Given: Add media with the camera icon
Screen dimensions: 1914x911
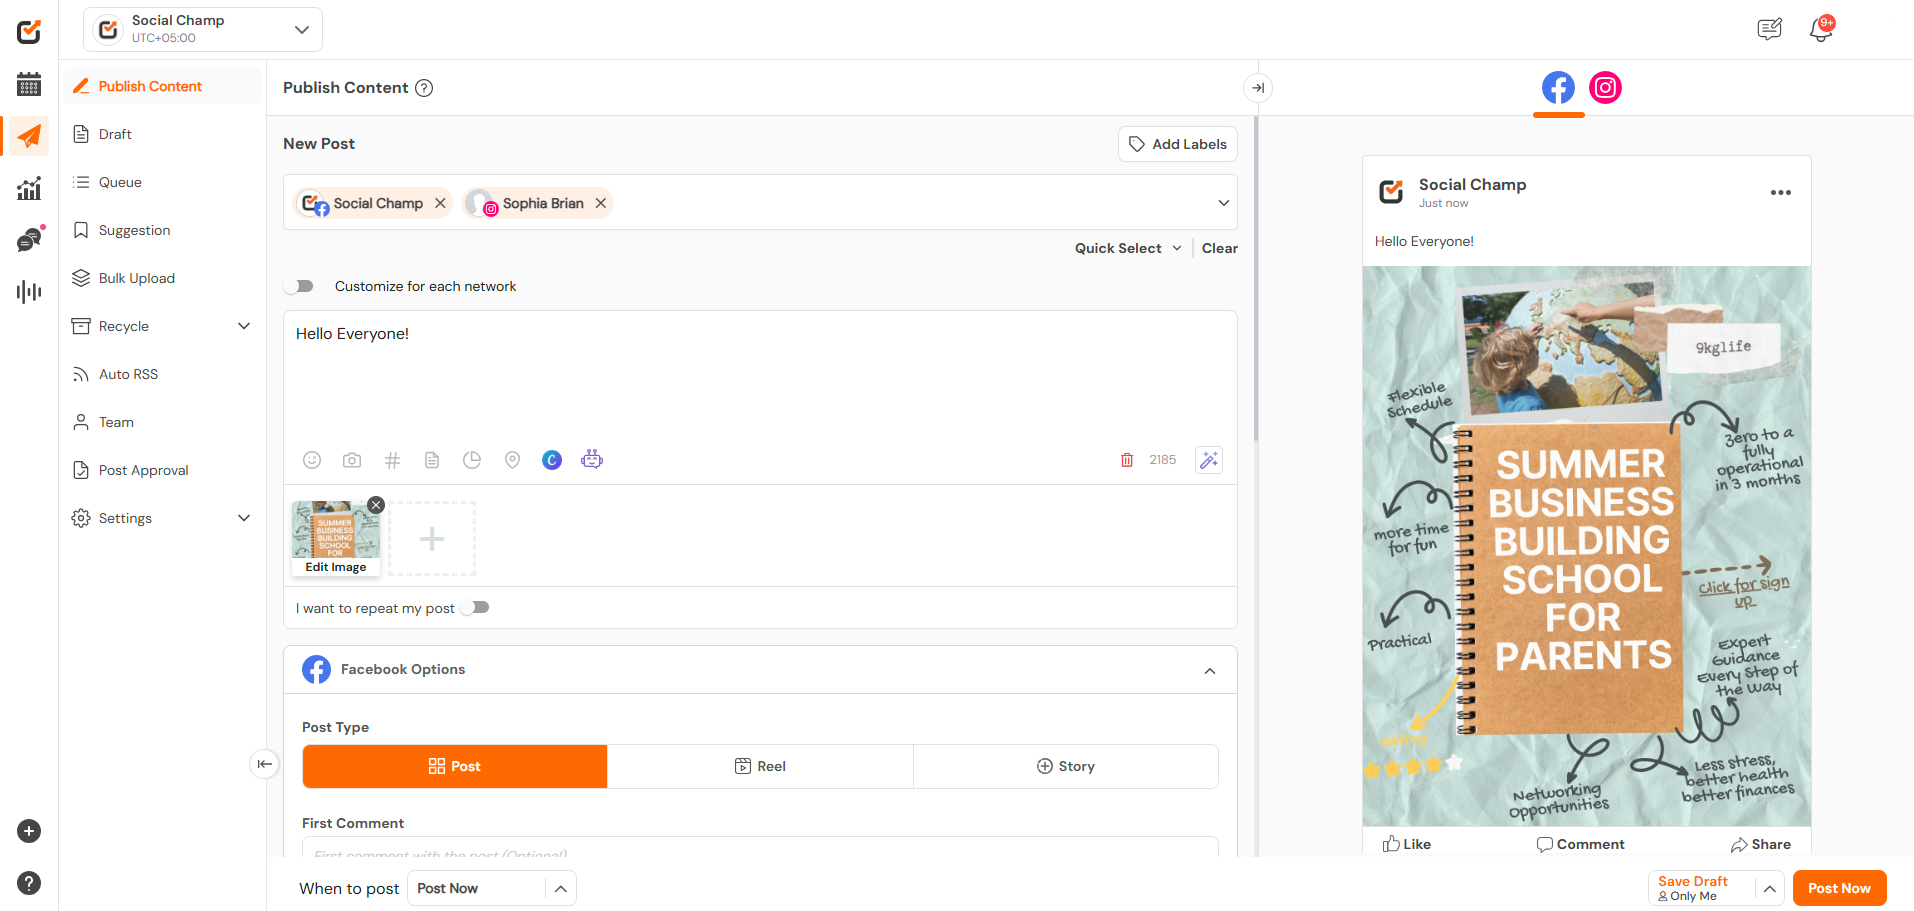Looking at the screenshot, I should pyautogui.click(x=352, y=460).
